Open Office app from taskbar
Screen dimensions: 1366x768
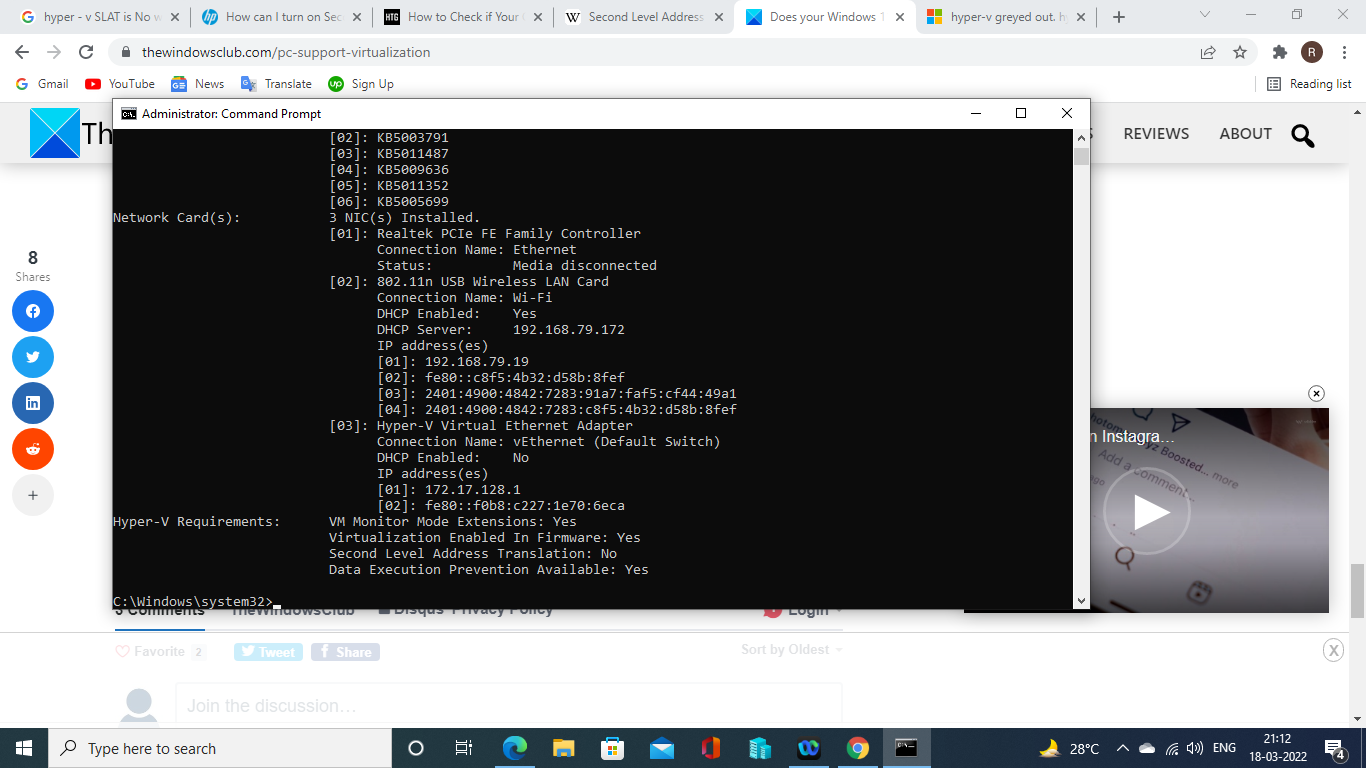(711, 748)
